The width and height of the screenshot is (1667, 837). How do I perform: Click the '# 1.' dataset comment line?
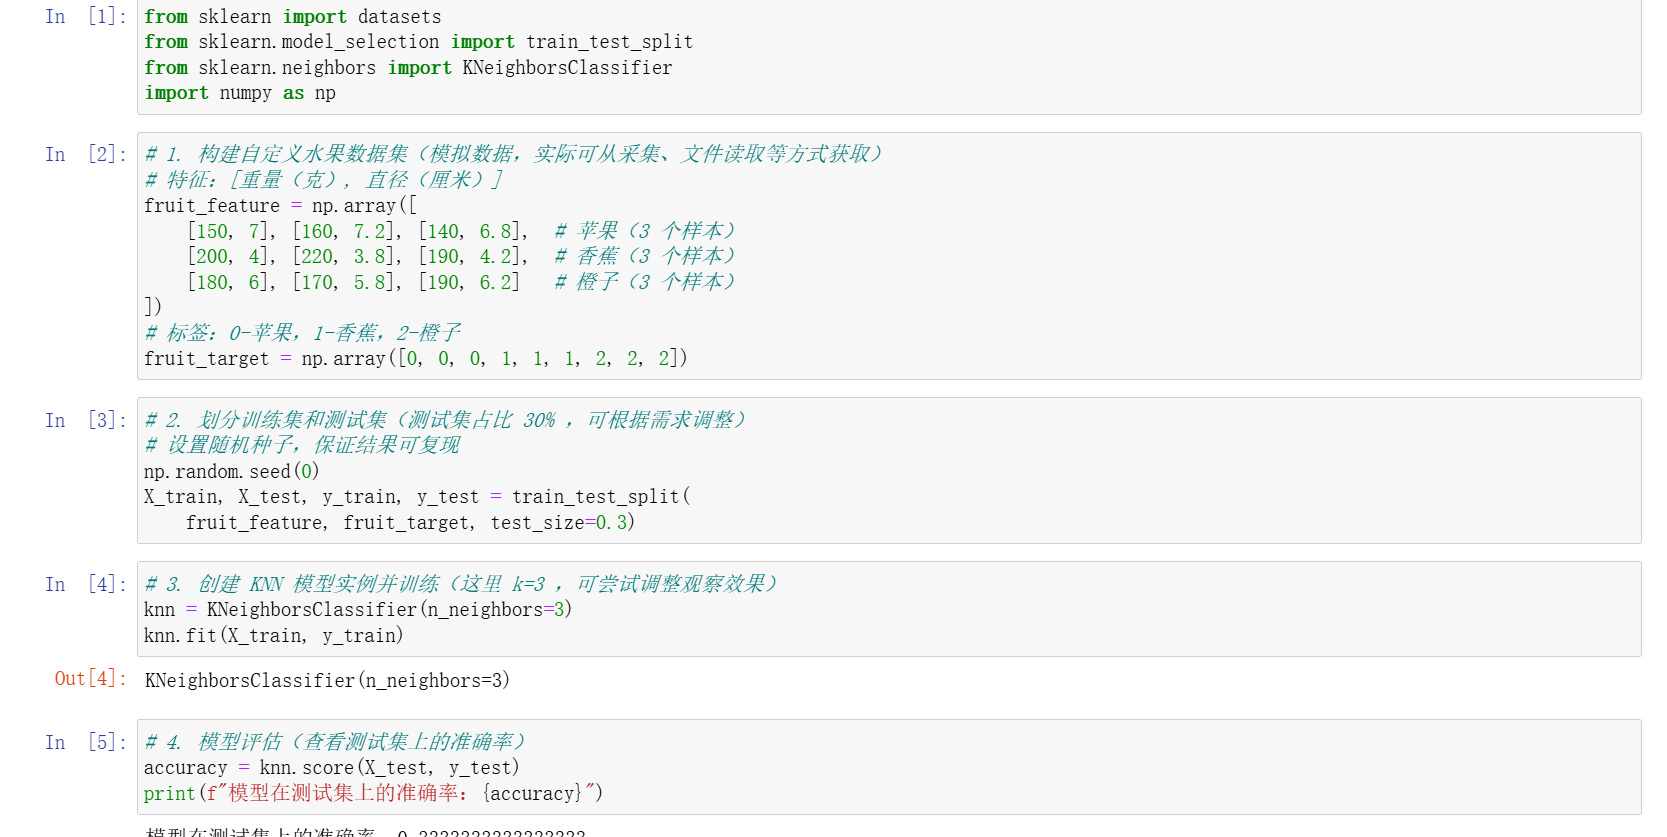[x=514, y=154]
